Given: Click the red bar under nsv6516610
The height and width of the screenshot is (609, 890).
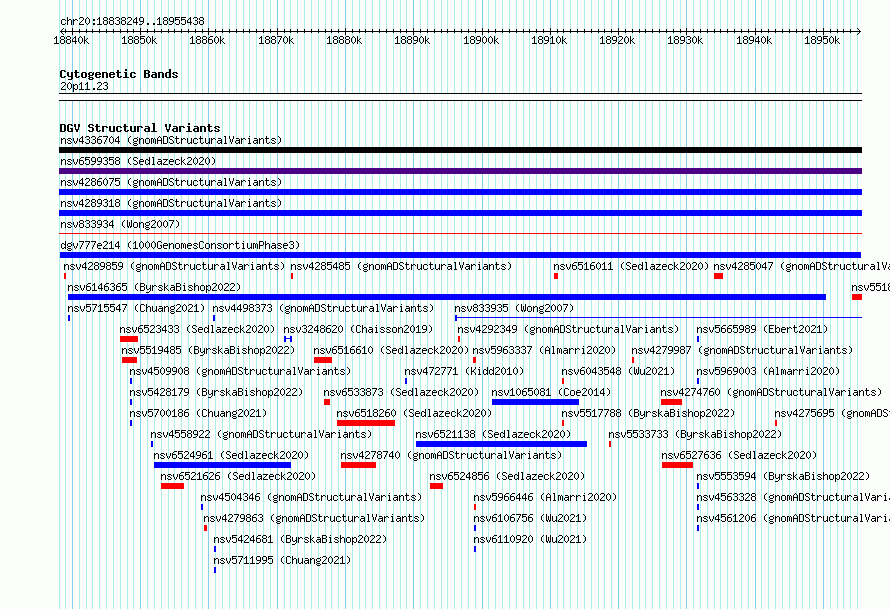Looking at the screenshot, I should click(322, 360).
